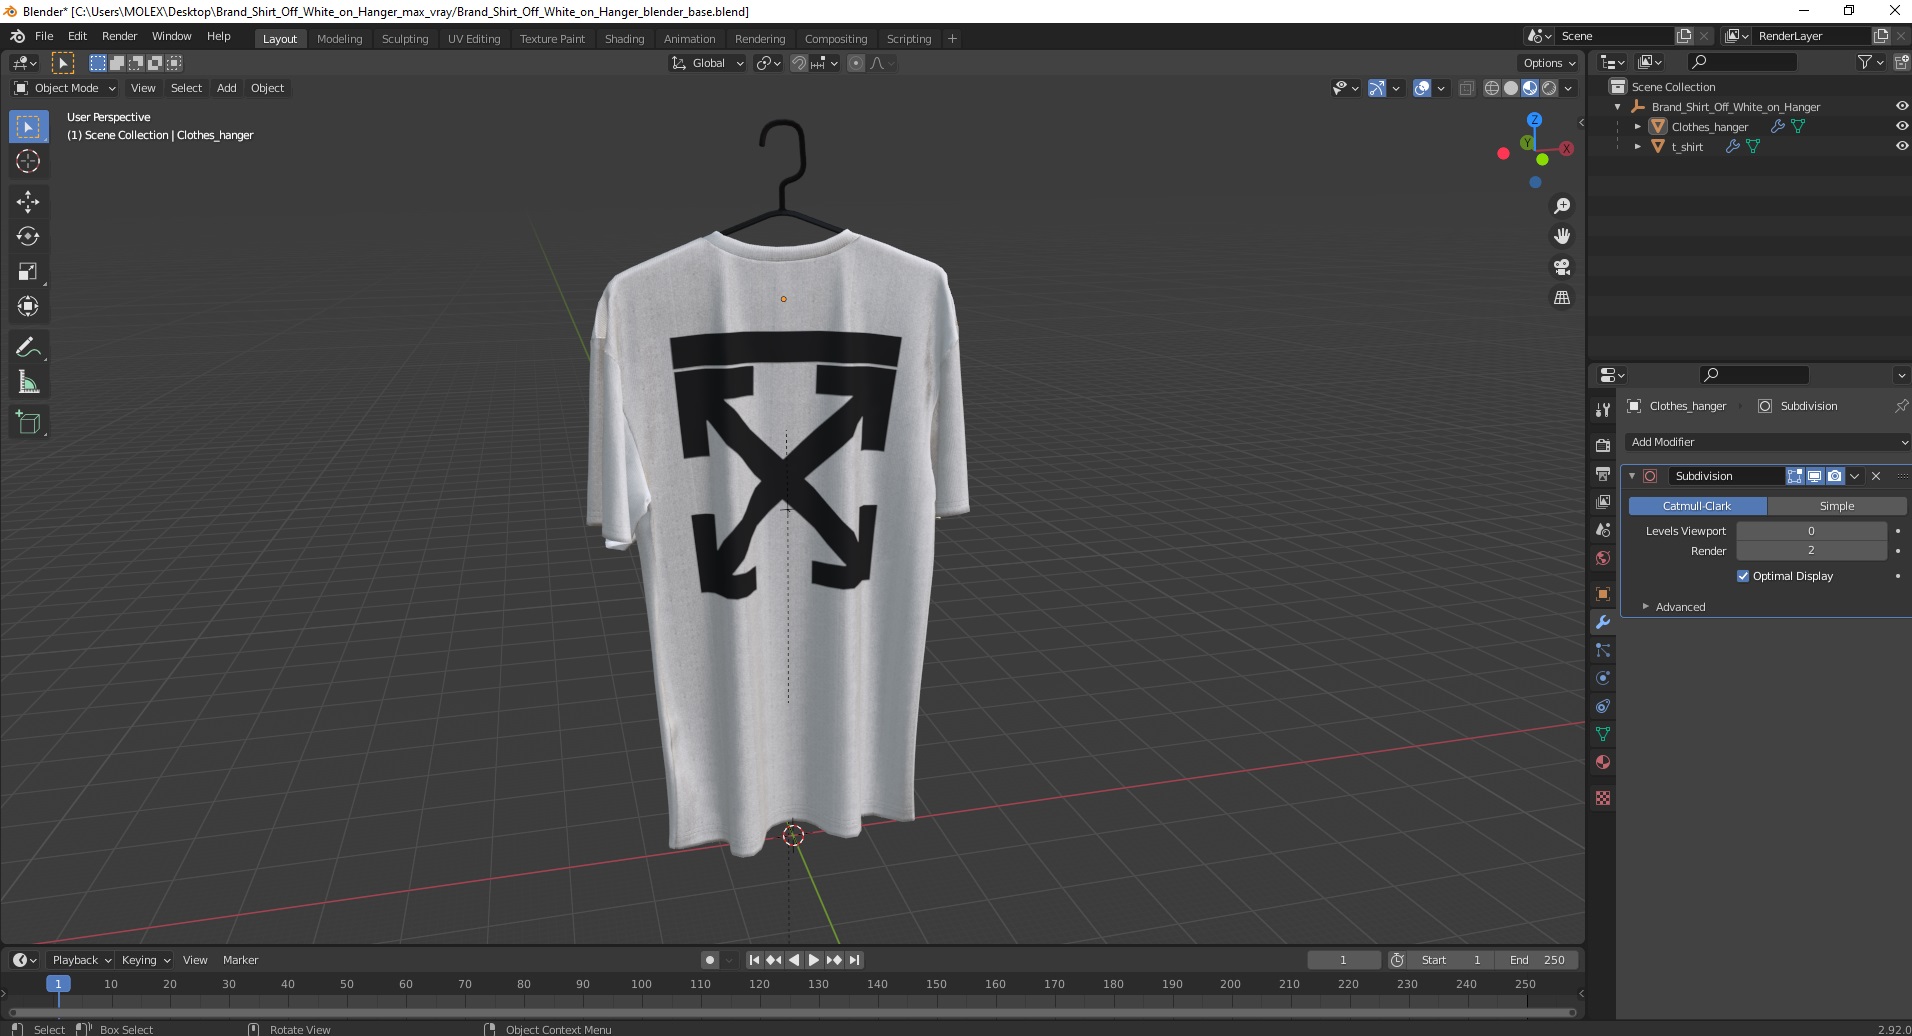Viewport: 1912px width, 1036px height.
Task: Switch to the UV Editing workspace tab
Action: tap(474, 39)
